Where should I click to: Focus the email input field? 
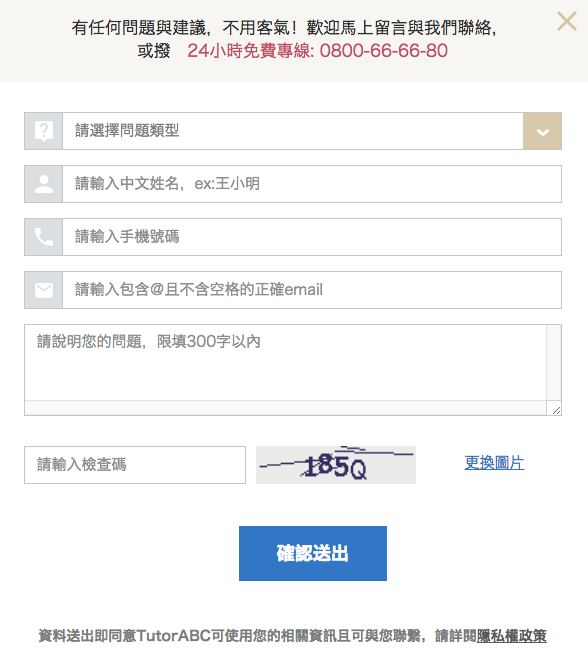(312, 290)
